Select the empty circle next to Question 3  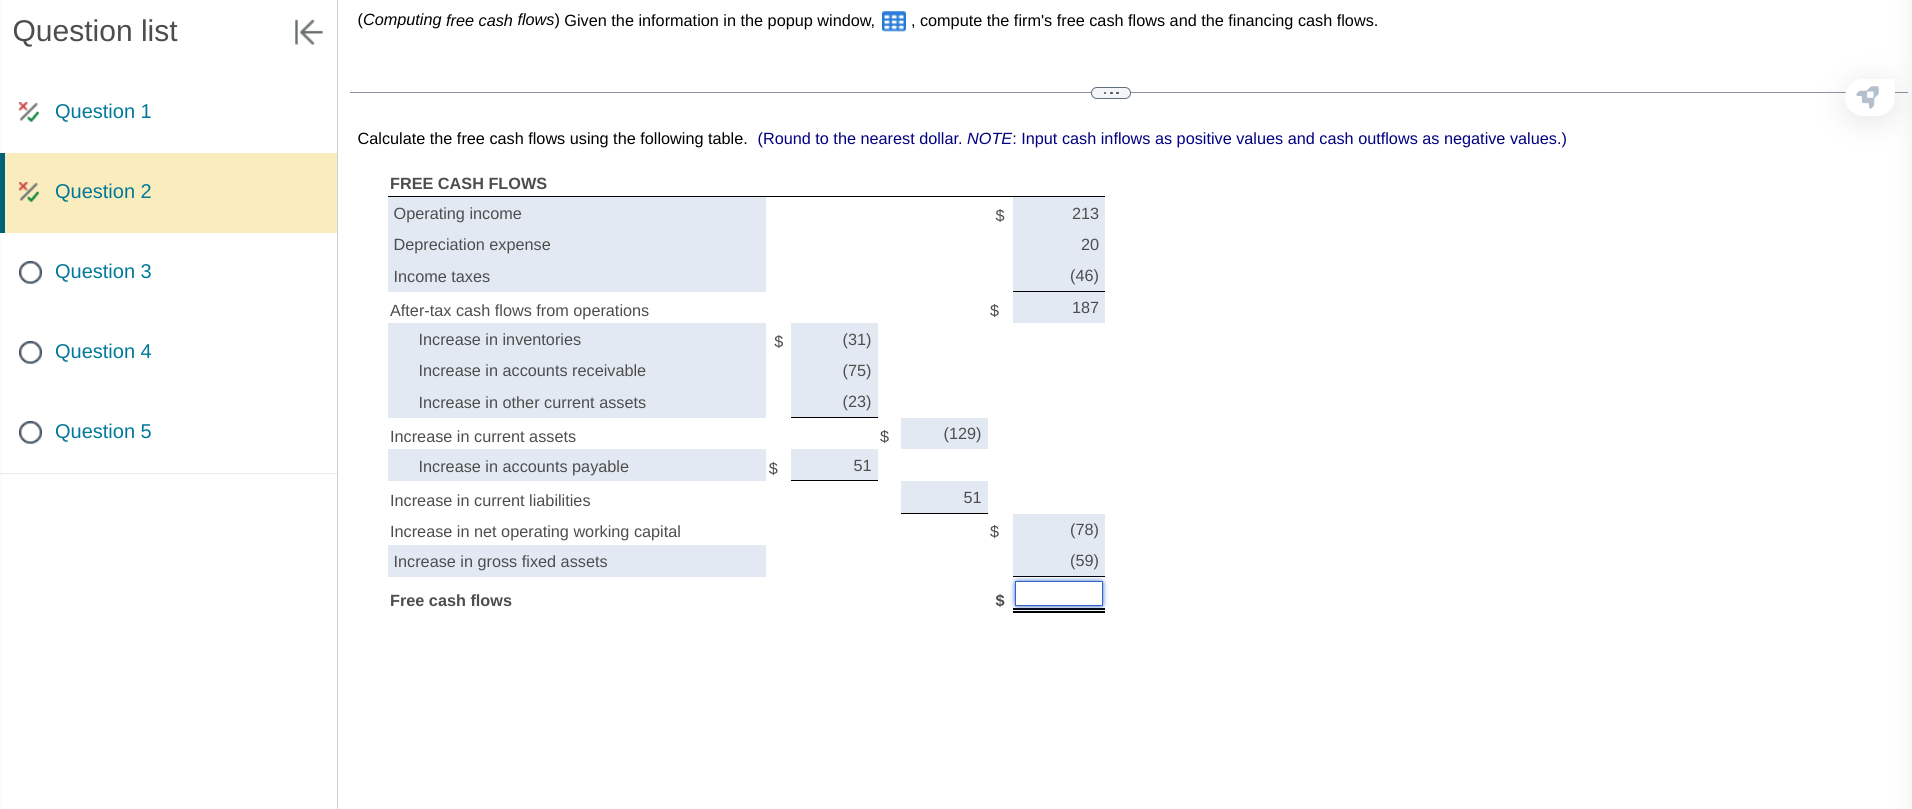click(x=30, y=271)
